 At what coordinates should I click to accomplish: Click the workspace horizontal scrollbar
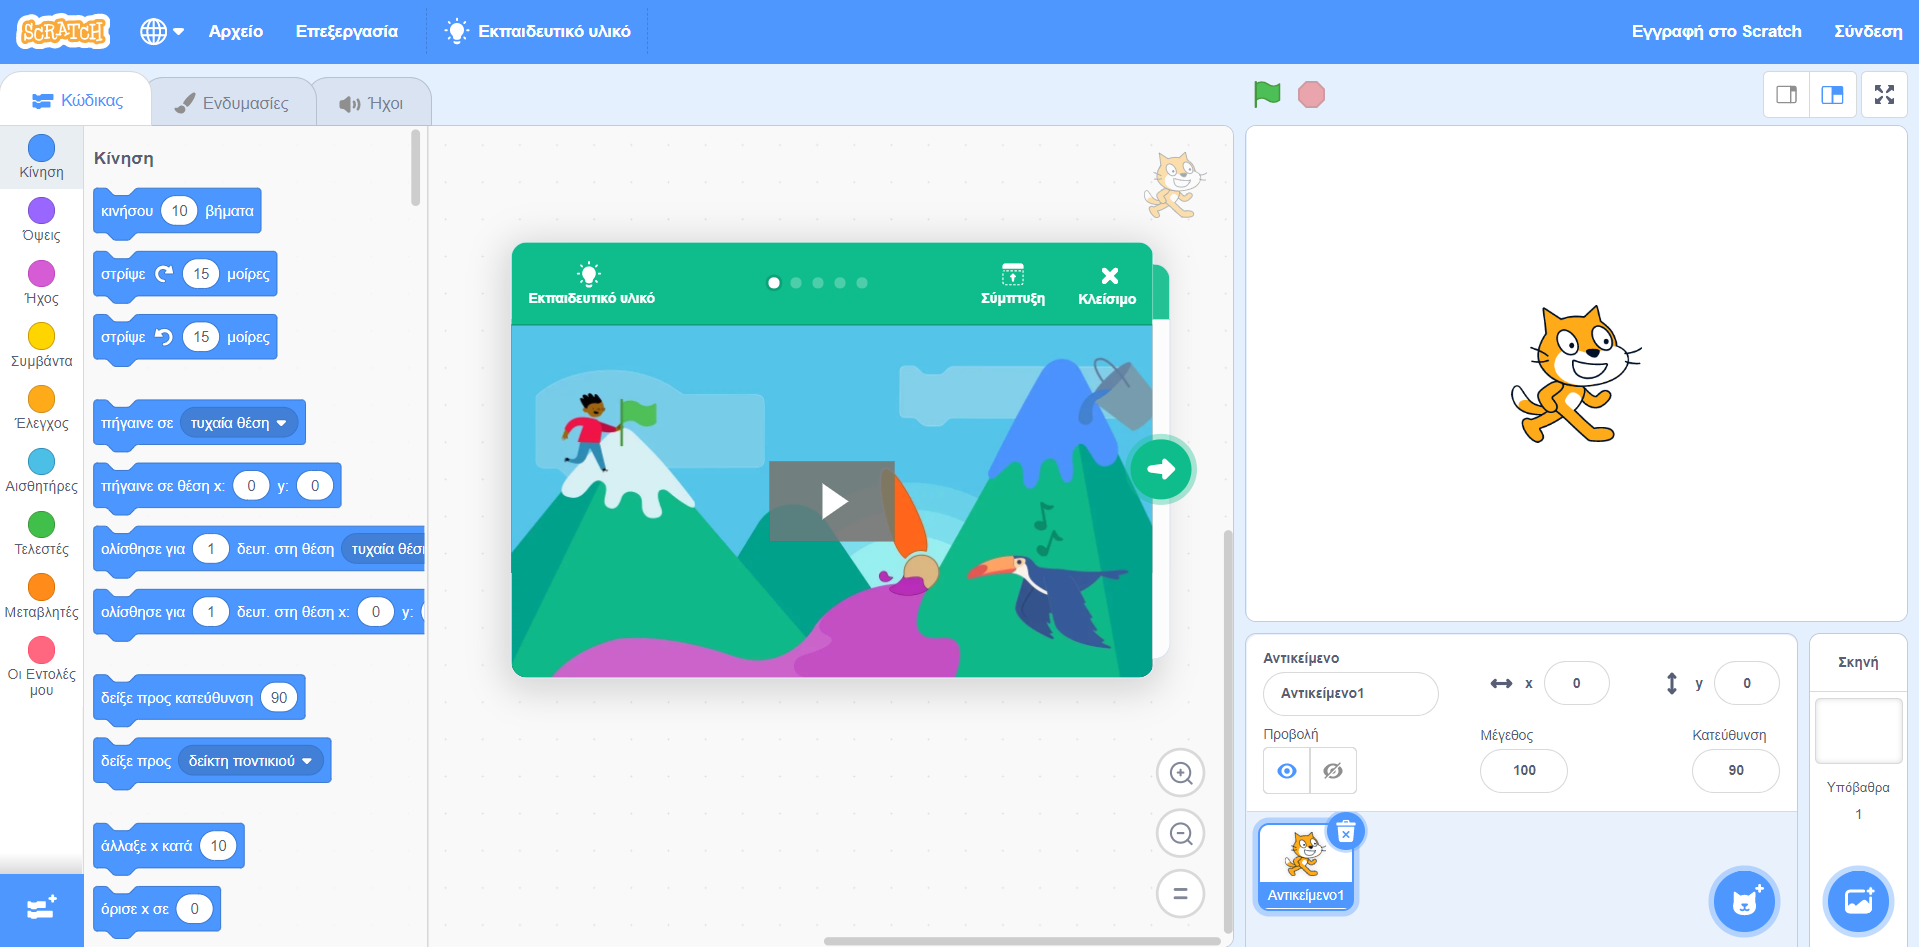[x=1022, y=941]
